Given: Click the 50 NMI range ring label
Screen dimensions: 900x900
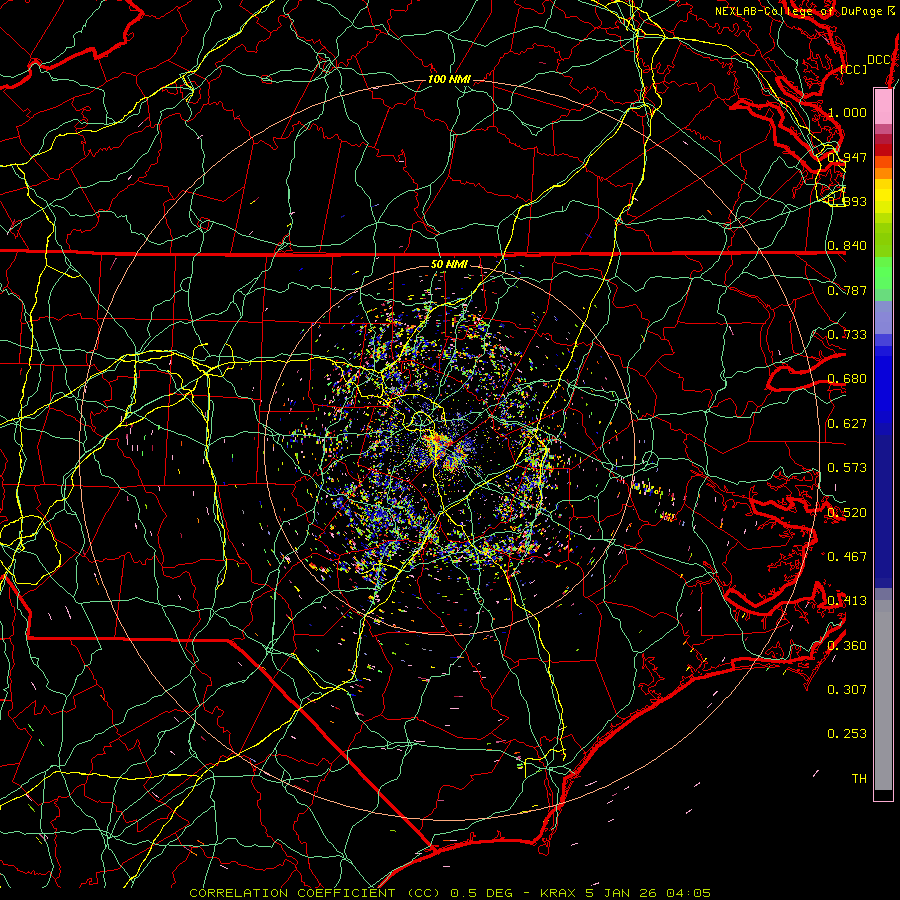Looking at the screenshot, I should (449, 265).
